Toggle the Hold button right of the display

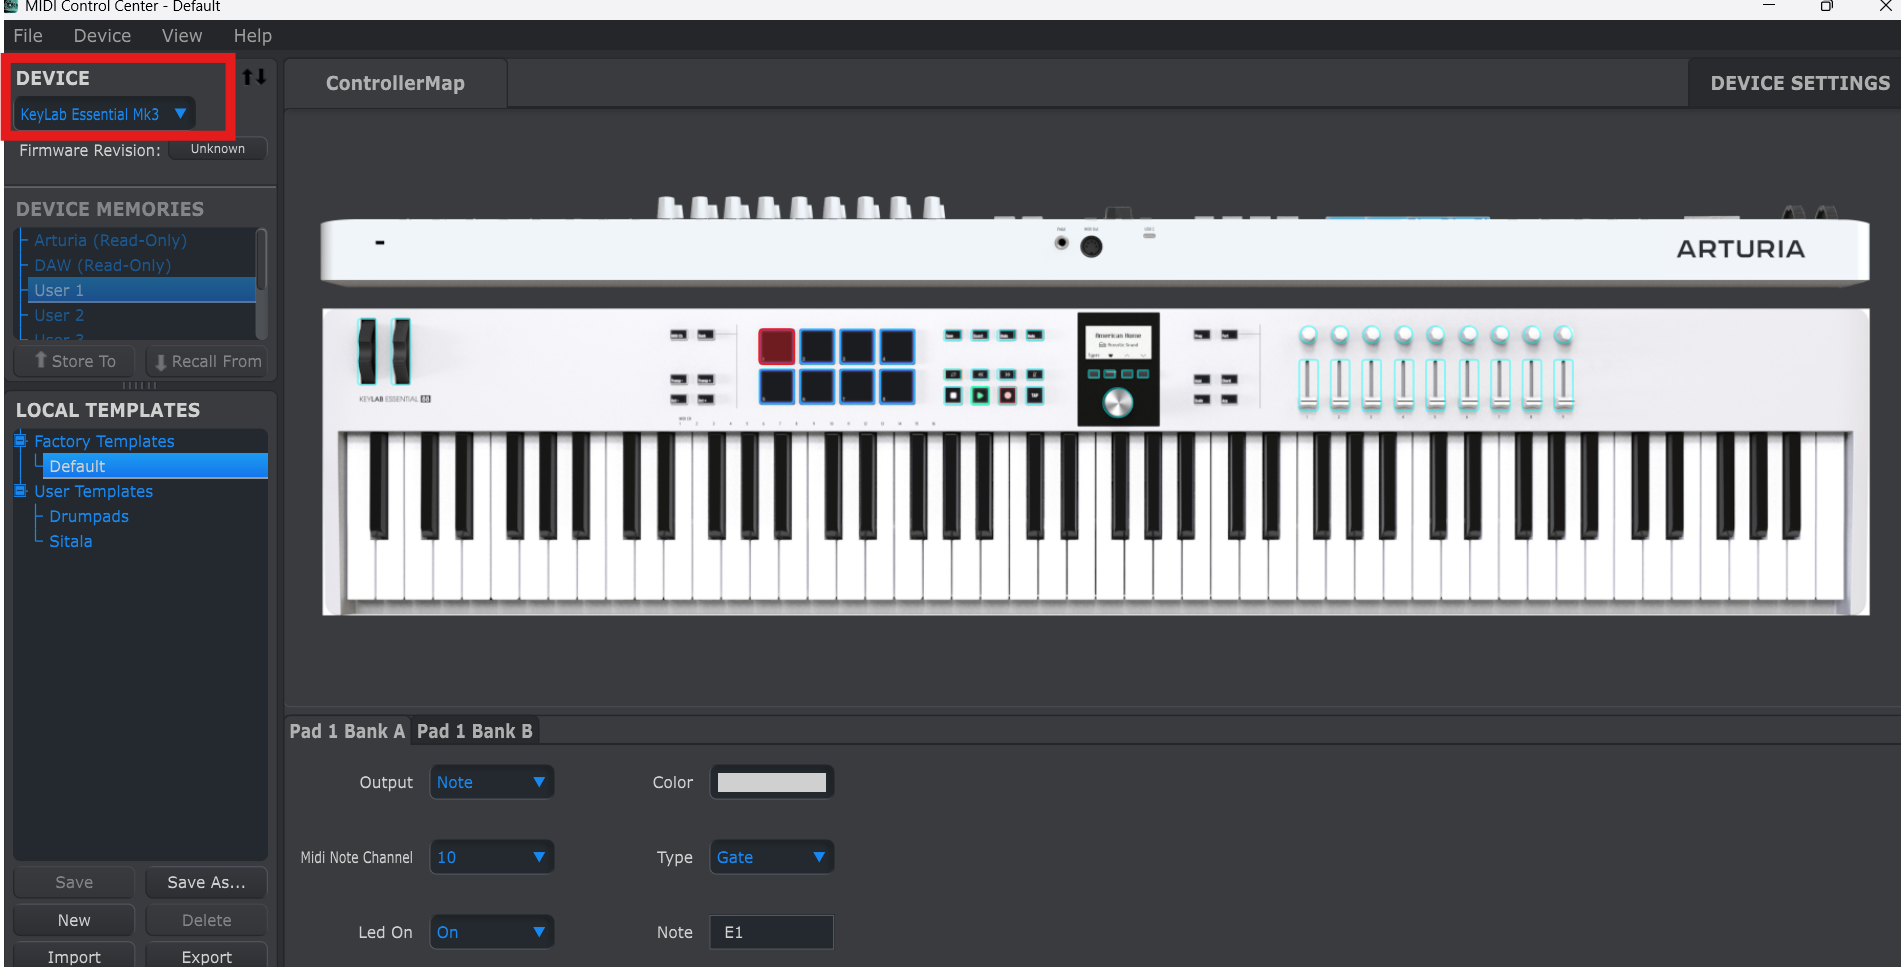pos(1202,379)
